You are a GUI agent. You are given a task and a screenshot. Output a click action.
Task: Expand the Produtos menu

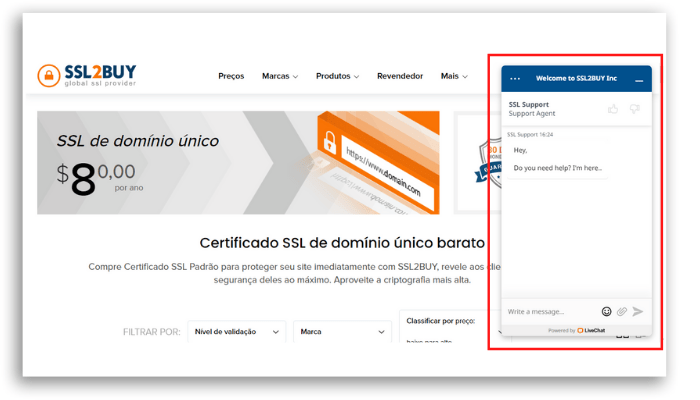click(338, 76)
